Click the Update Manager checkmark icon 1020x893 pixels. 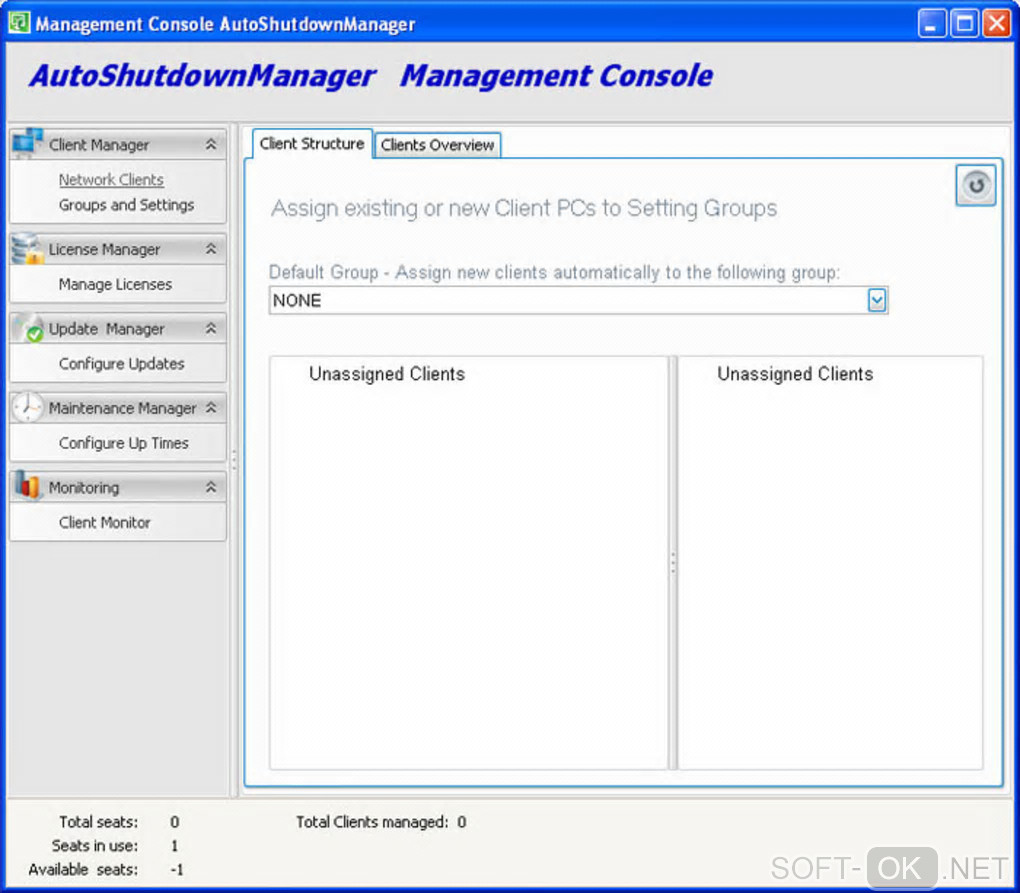28,328
